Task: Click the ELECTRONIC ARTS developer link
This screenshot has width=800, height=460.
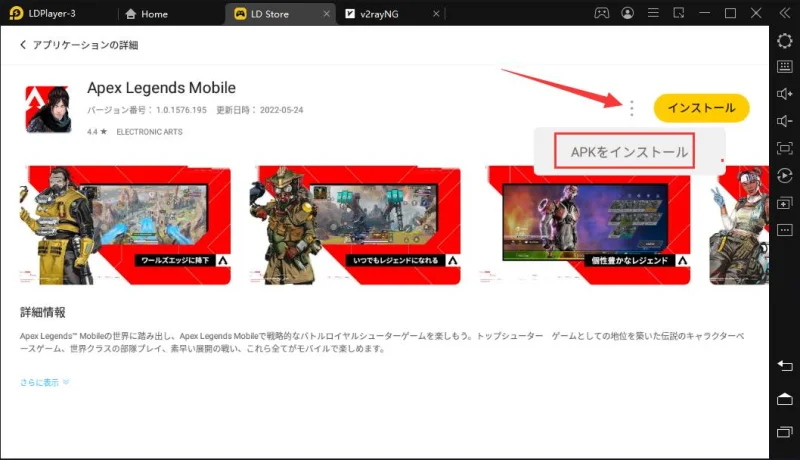Action: click(x=149, y=132)
